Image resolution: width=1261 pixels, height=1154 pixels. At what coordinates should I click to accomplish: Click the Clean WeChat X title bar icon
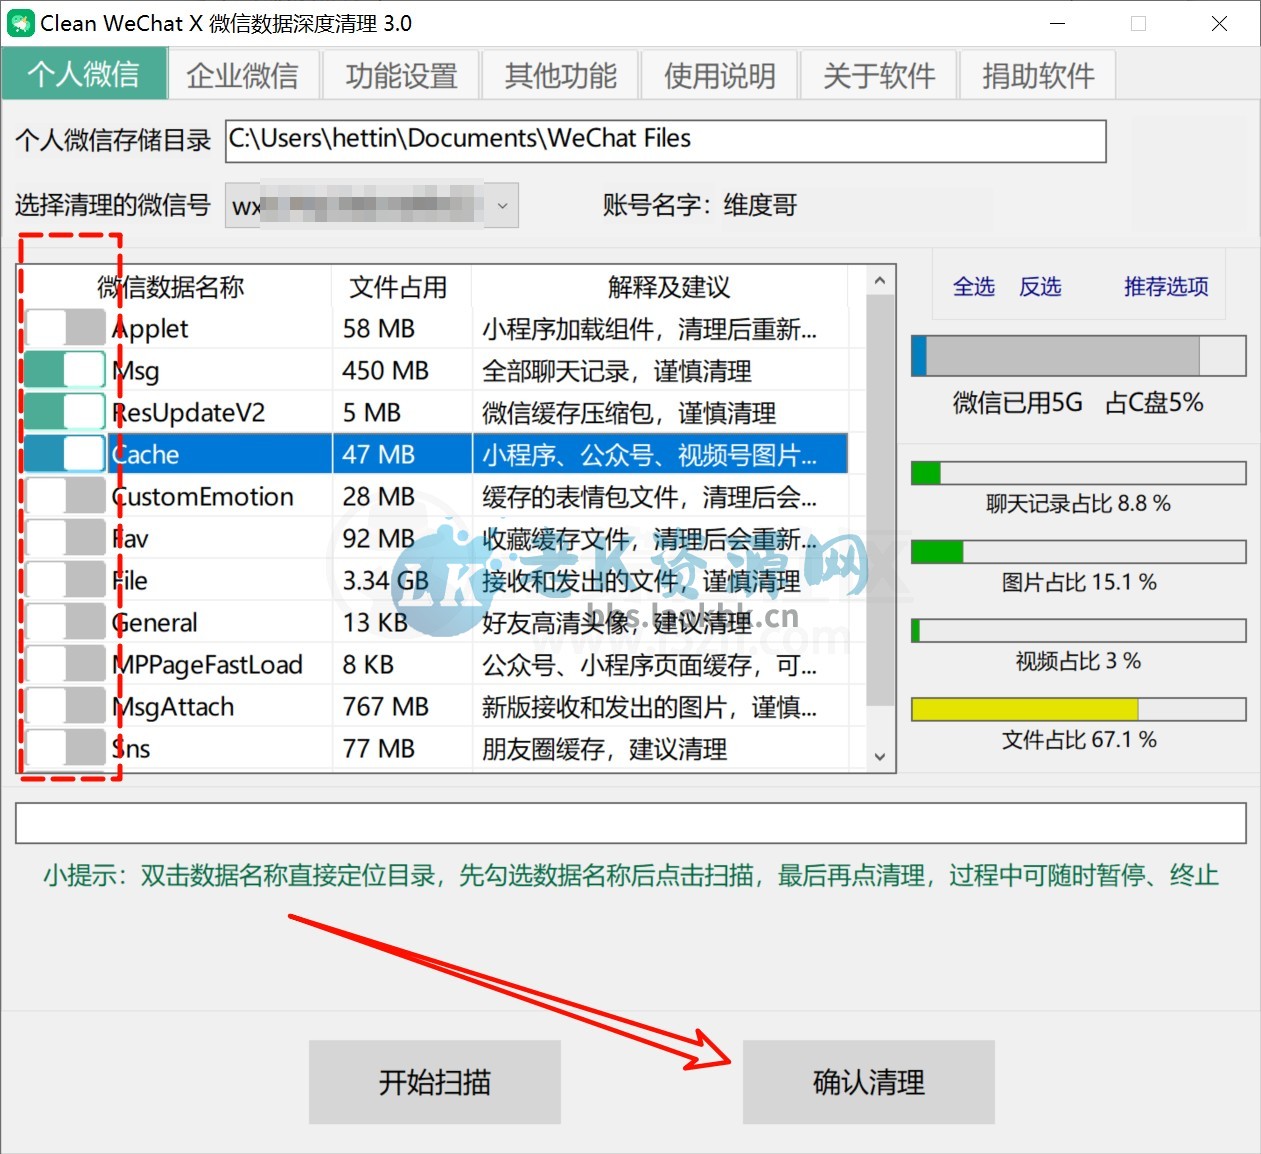coord(21,22)
